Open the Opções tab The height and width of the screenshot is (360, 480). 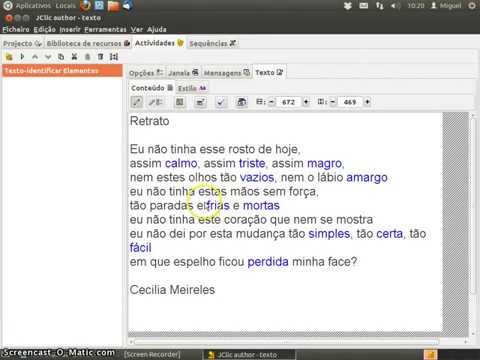tap(146, 73)
